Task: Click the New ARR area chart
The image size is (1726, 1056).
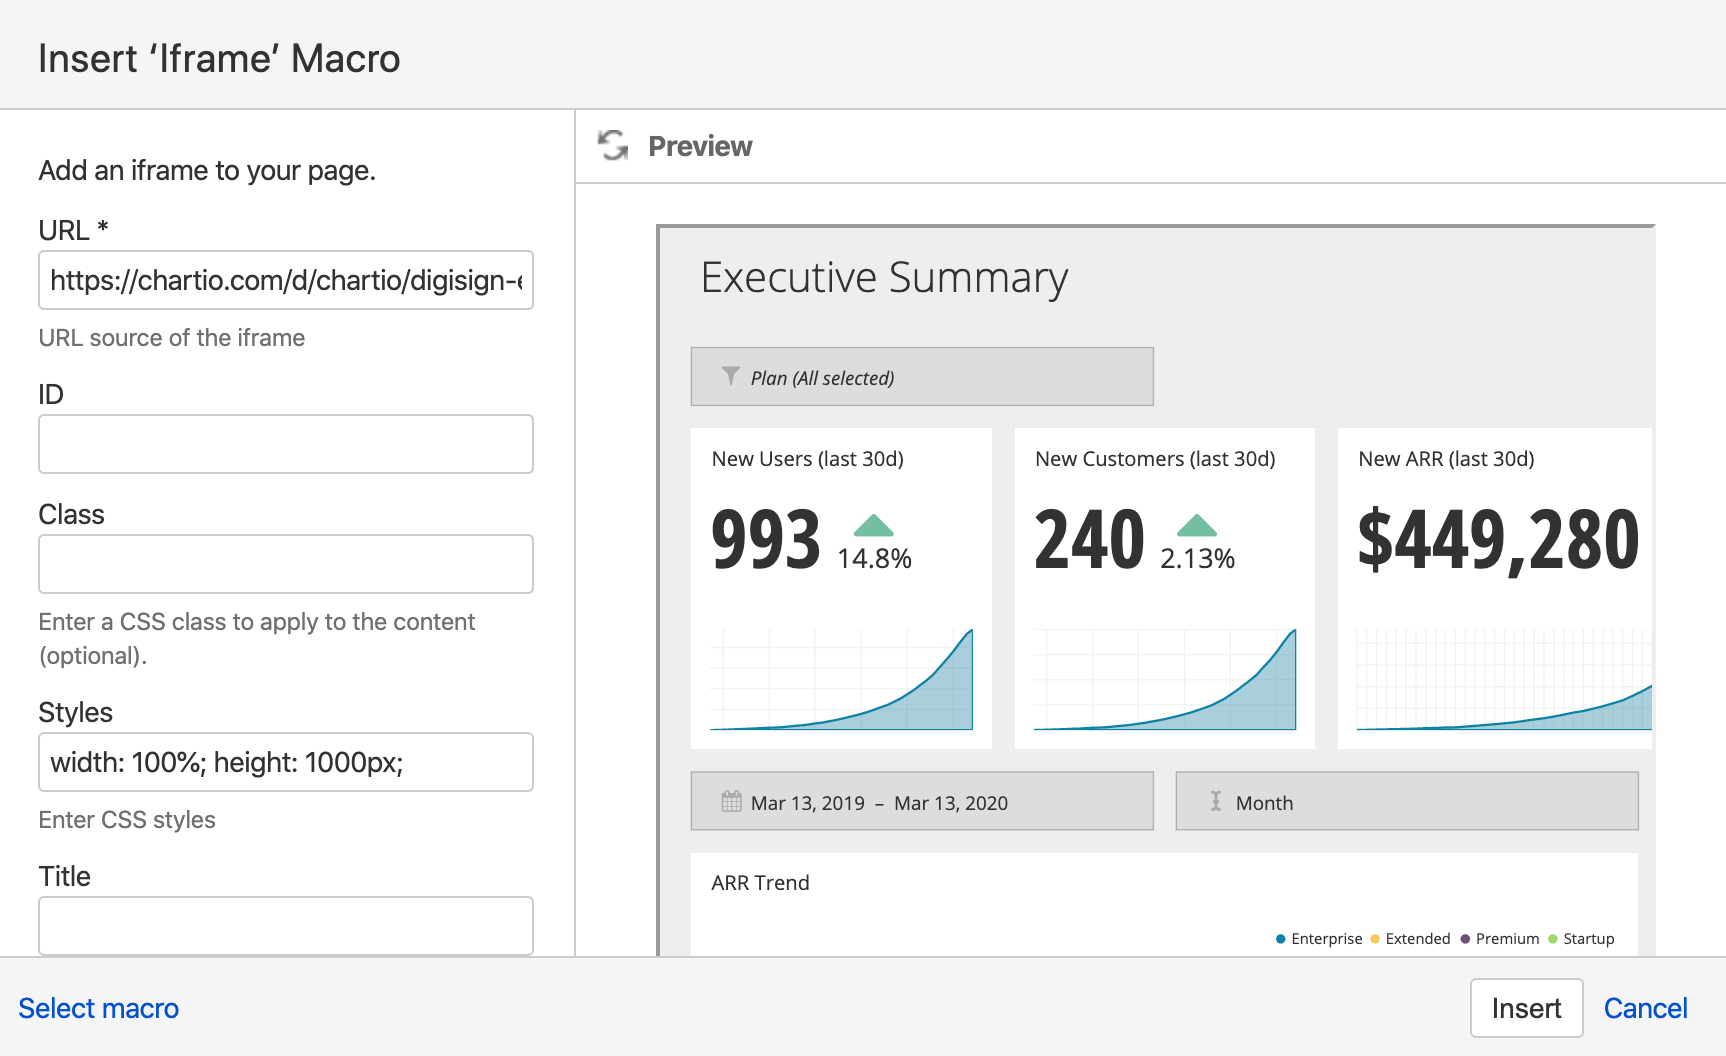Action: tap(1504, 680)
